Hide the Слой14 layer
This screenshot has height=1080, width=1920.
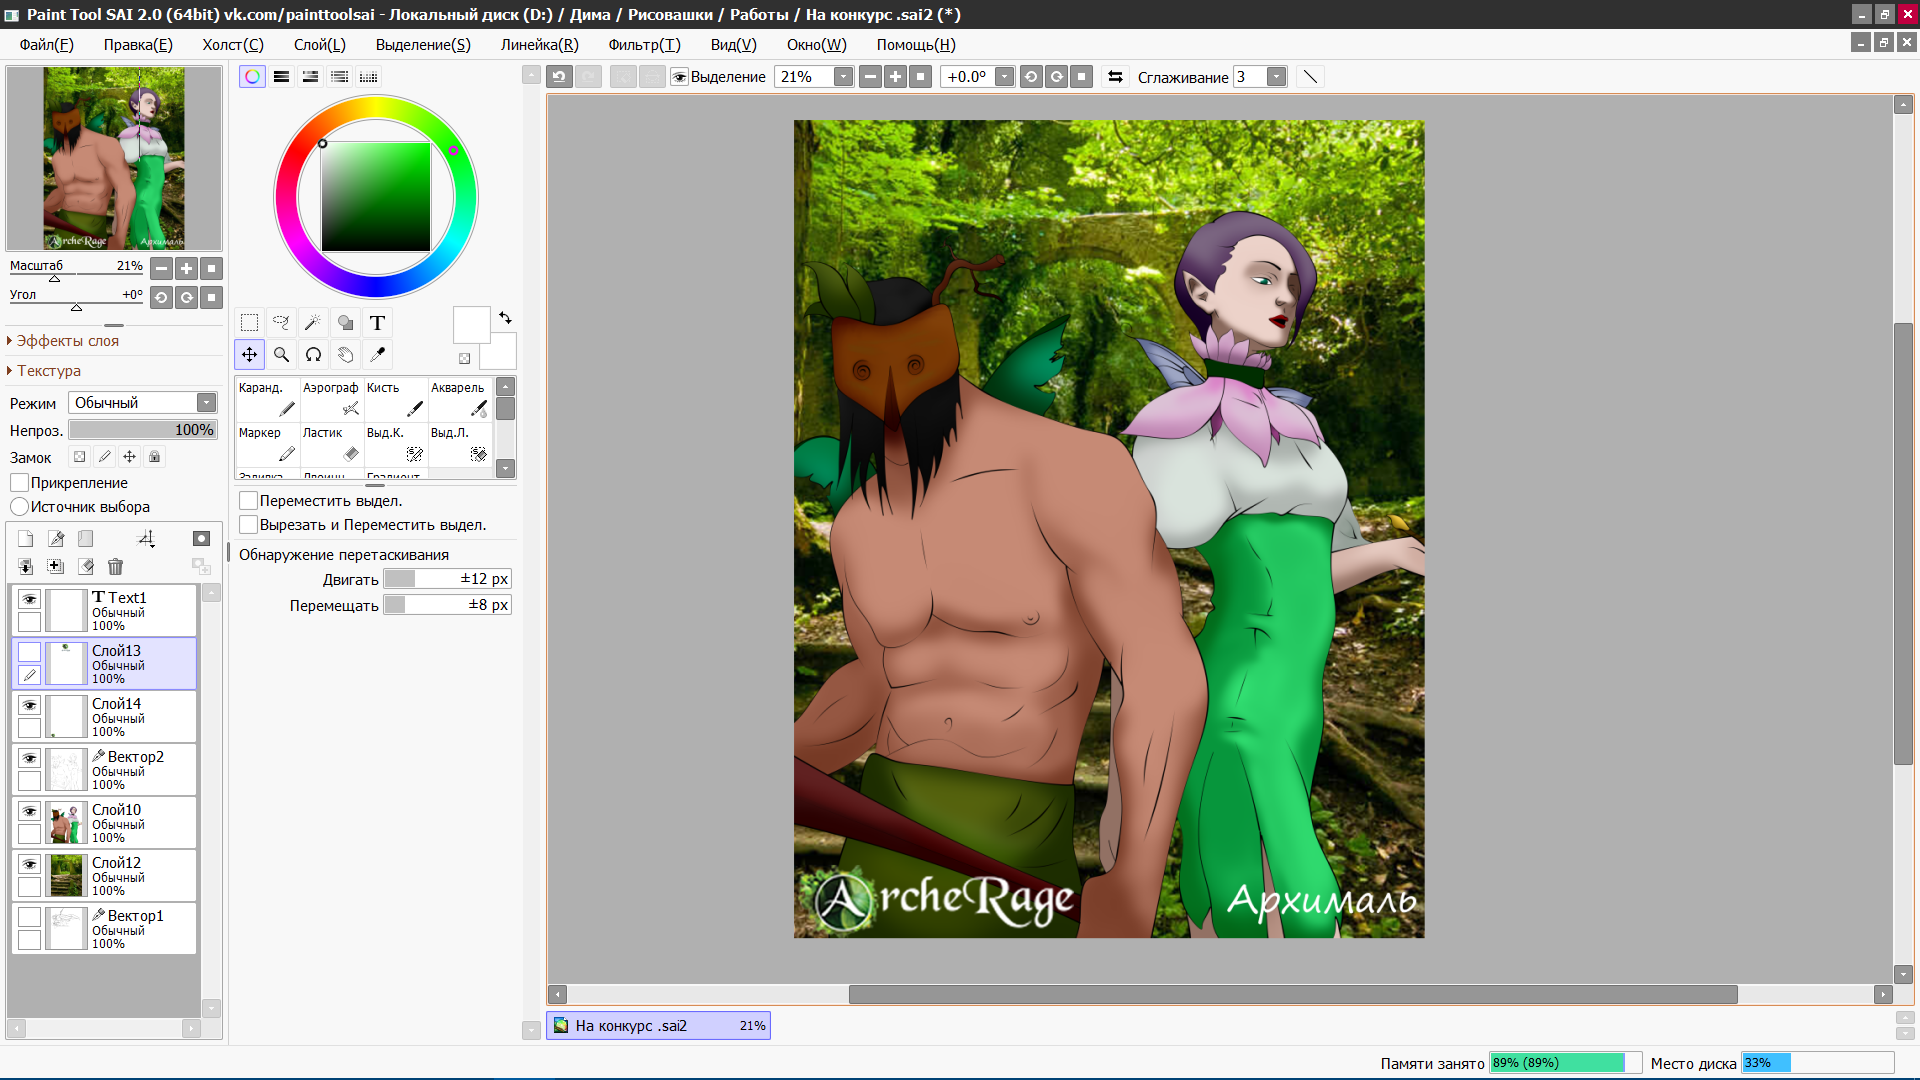(x=30, y=705)
